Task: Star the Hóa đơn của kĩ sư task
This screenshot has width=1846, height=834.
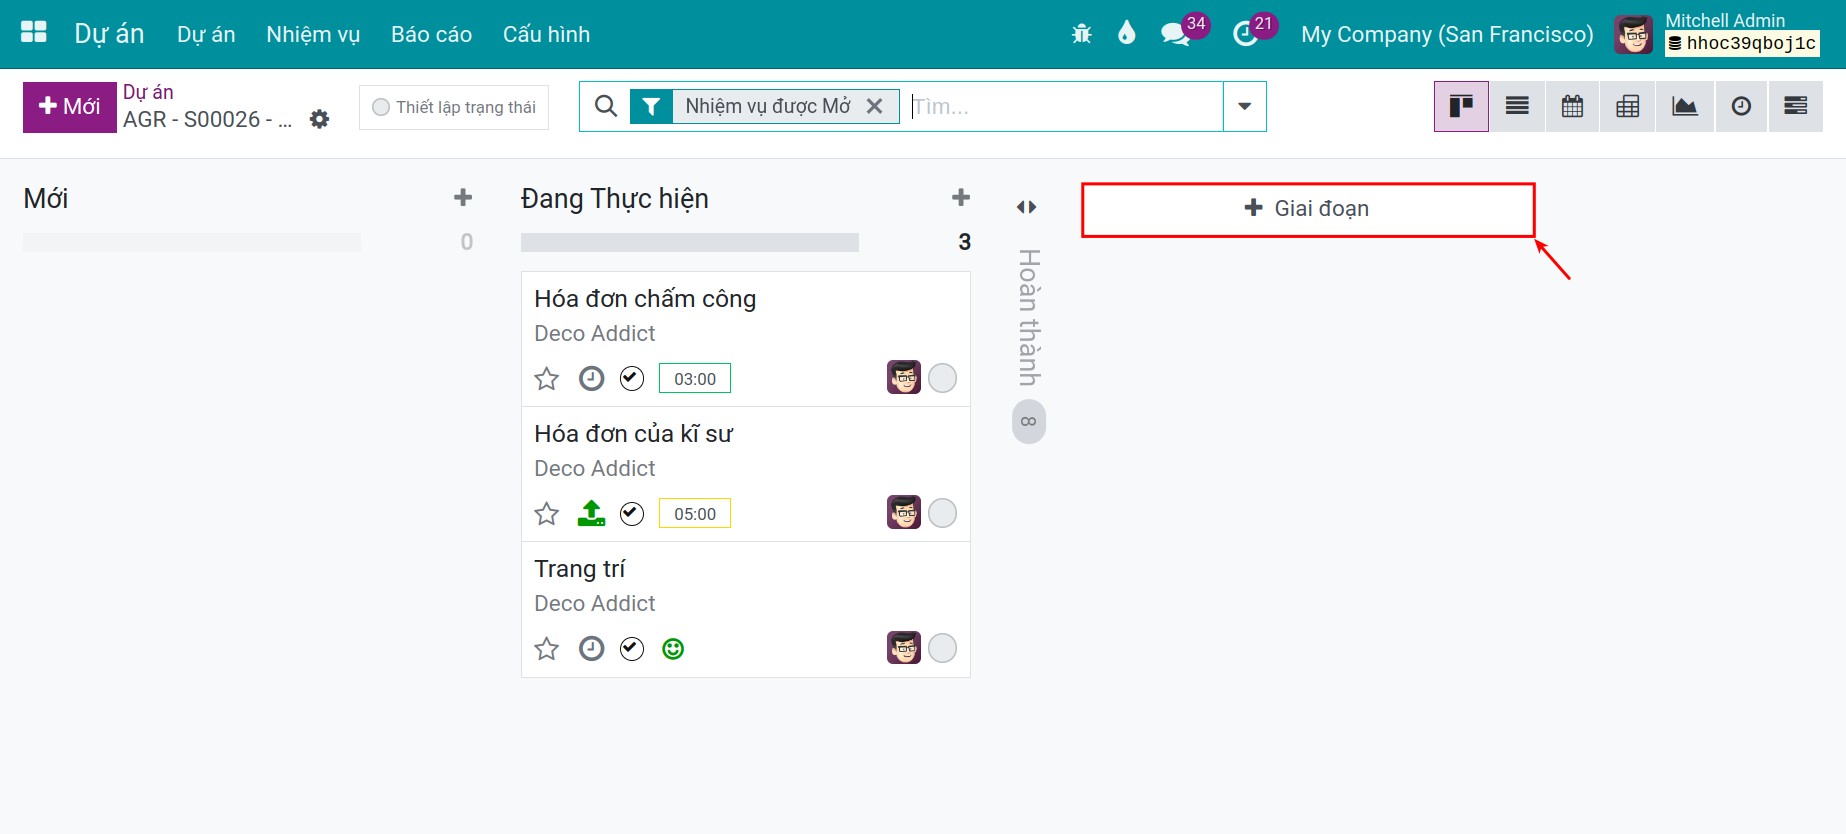Action: tap(546, 514)
